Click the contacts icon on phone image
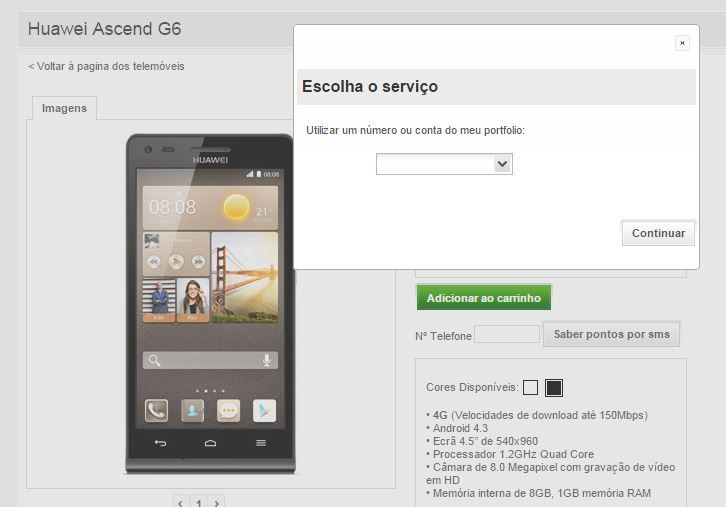The width and height of the screenshot is (726, 507). pyautogui.click(x=193, y=411)
